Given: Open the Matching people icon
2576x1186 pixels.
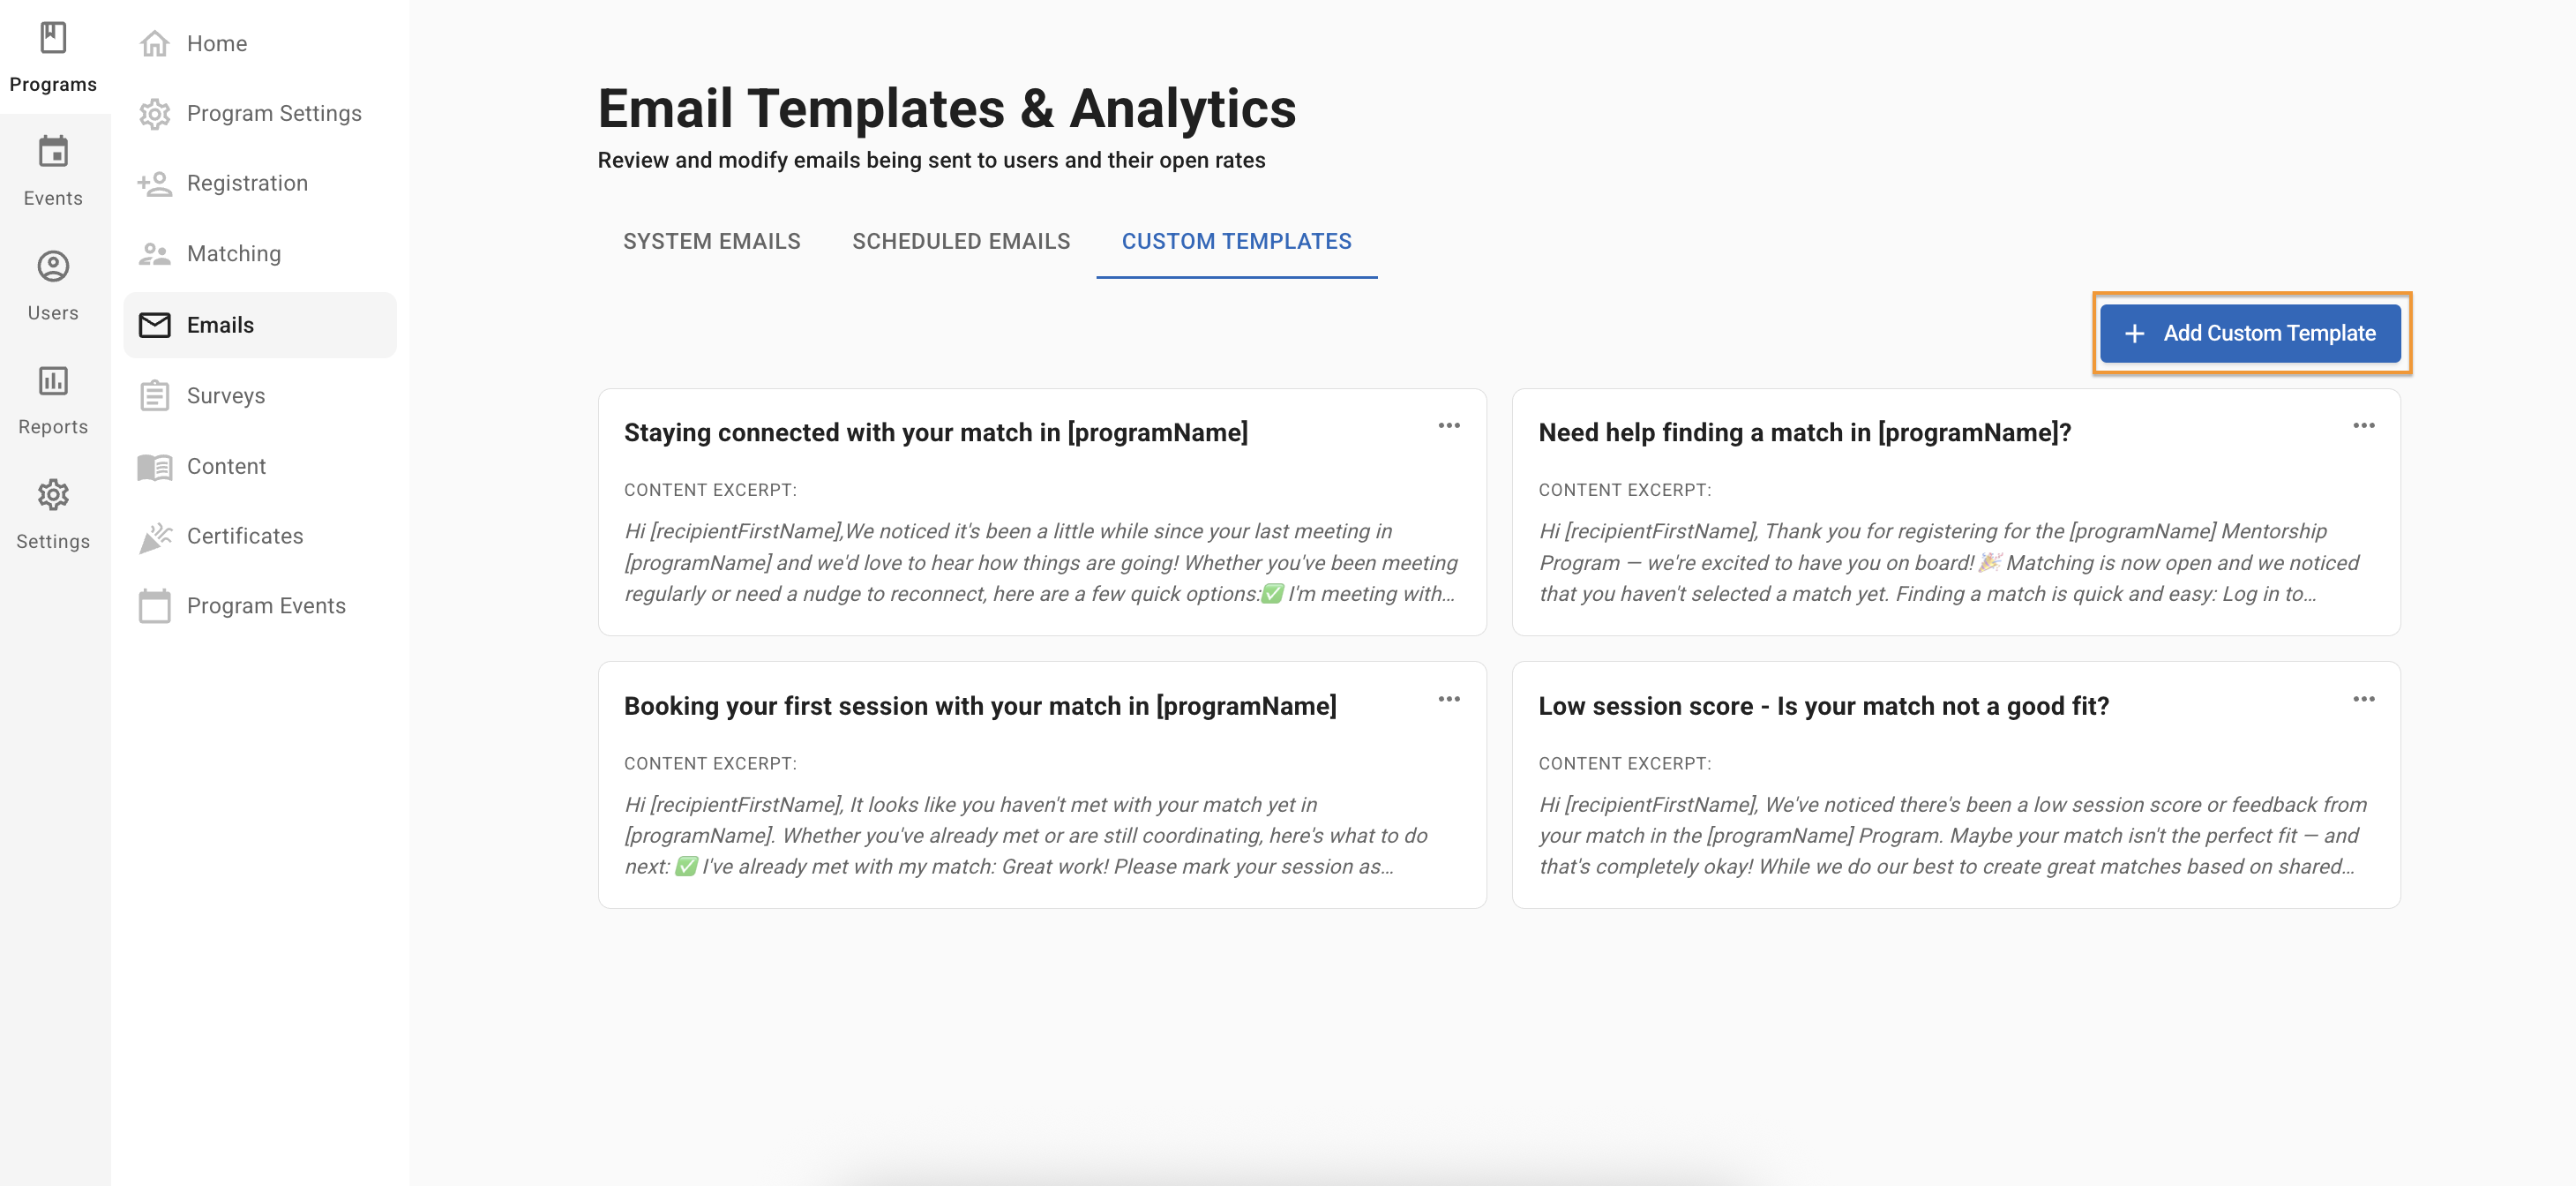Looking at the screenshot, I should point(154,254).
